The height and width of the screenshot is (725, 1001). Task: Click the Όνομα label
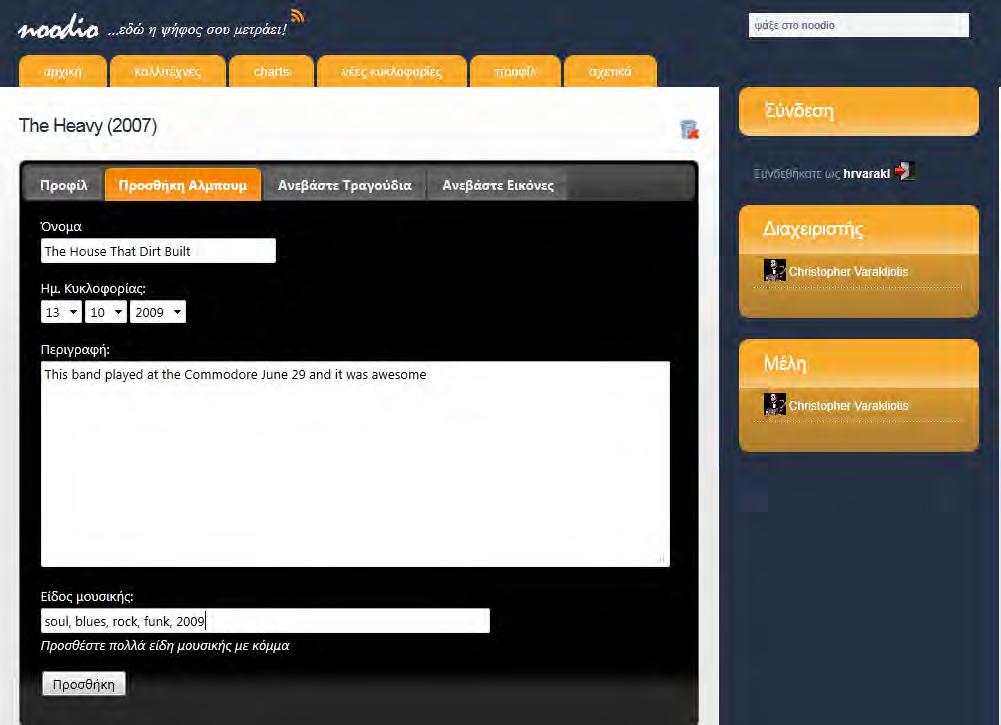click(61, 227)
